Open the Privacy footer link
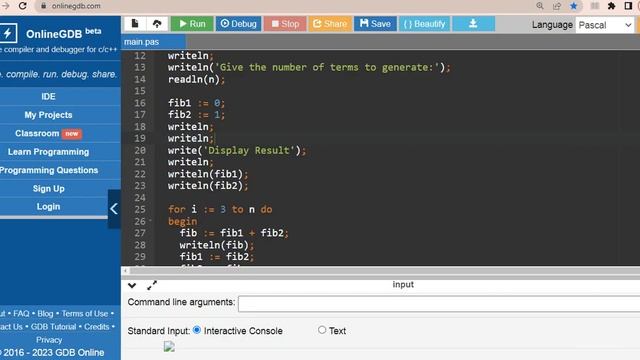640x360 pixels. [49, 340]
